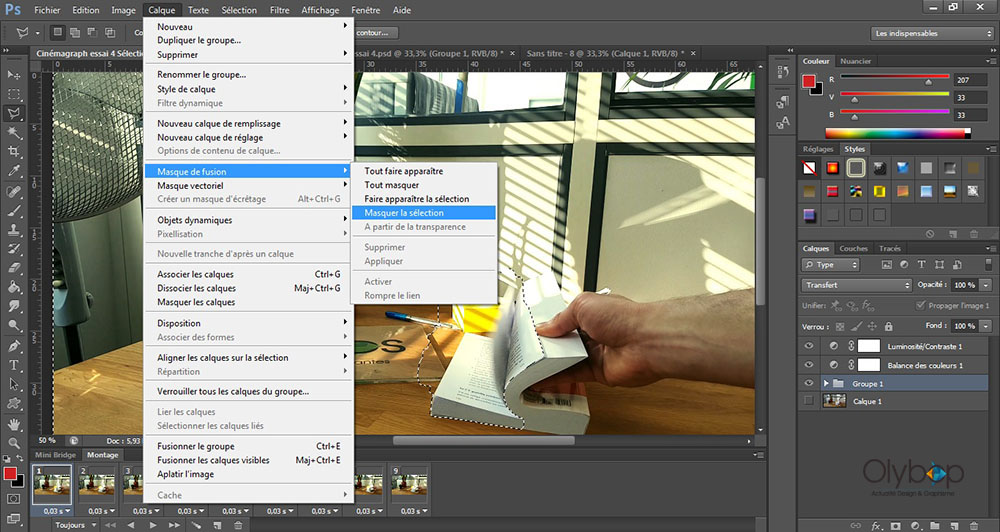Select the Clone Stamp tool
The image size is (1000, 532).
tap(13, 230)
